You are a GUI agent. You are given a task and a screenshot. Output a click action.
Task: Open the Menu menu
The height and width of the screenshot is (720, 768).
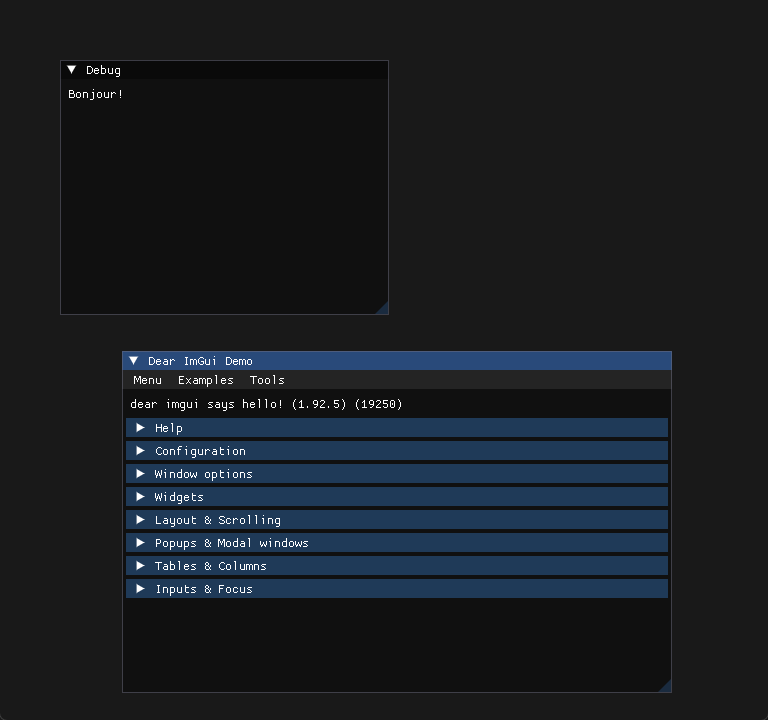147,380
